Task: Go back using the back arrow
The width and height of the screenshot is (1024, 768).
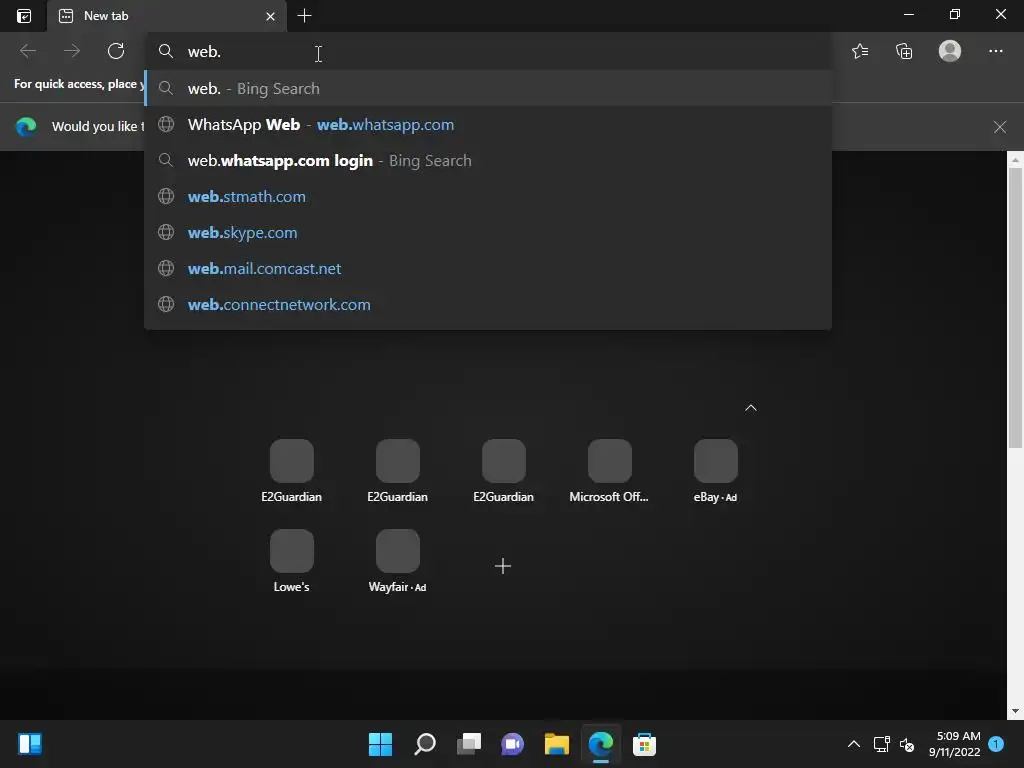Action: [28, 51]
